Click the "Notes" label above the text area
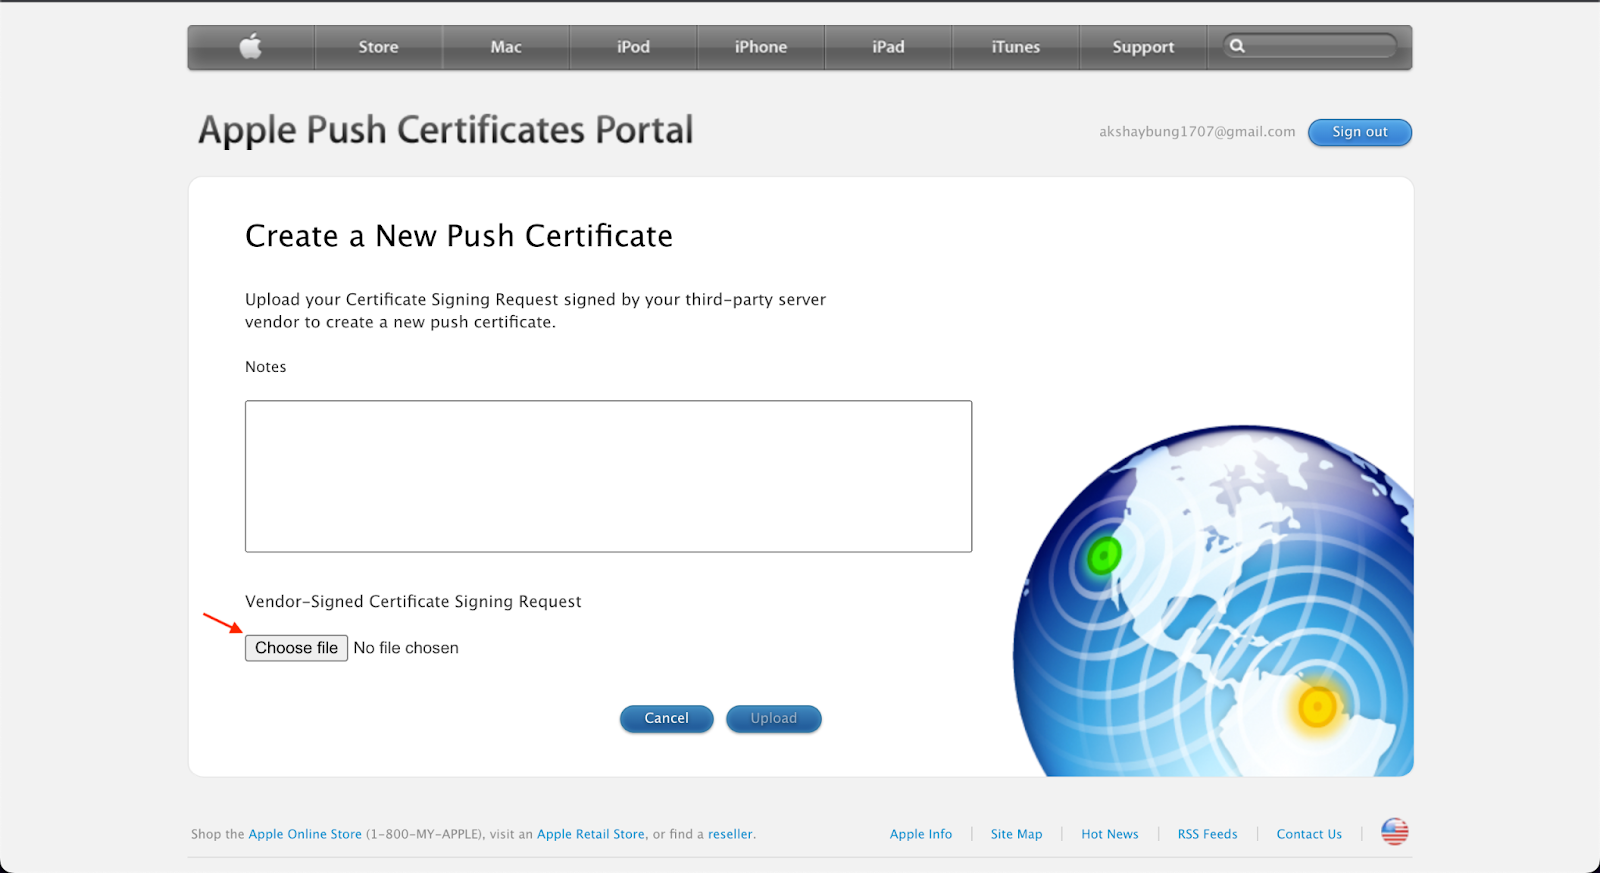 tap(266, 367)
